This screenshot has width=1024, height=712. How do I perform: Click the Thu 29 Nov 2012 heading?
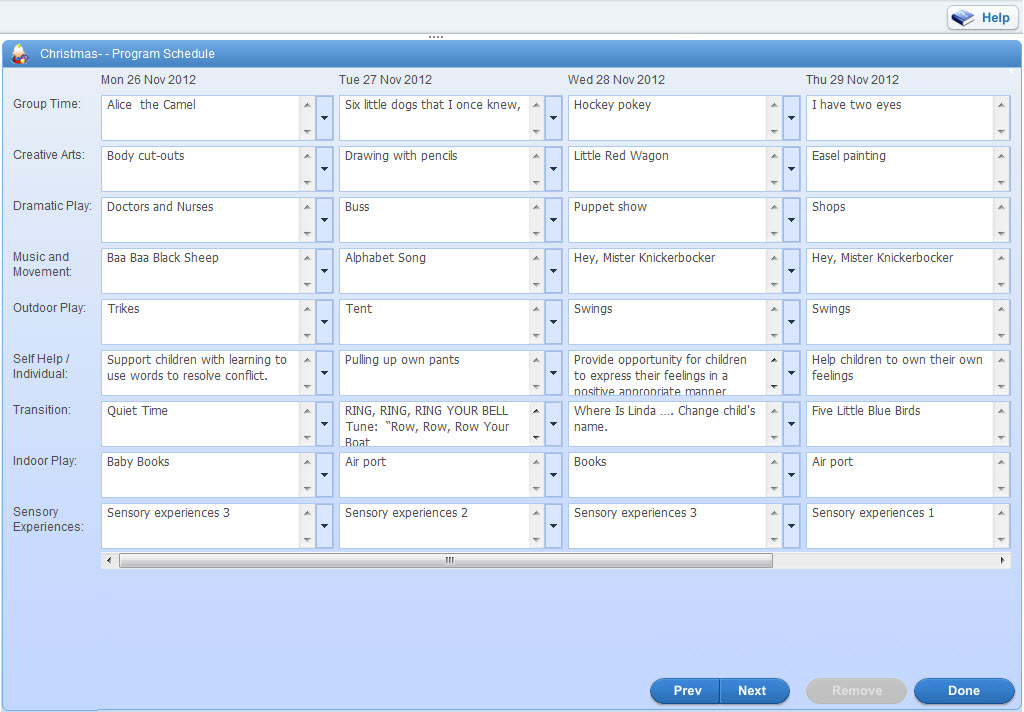click(852, 80)
